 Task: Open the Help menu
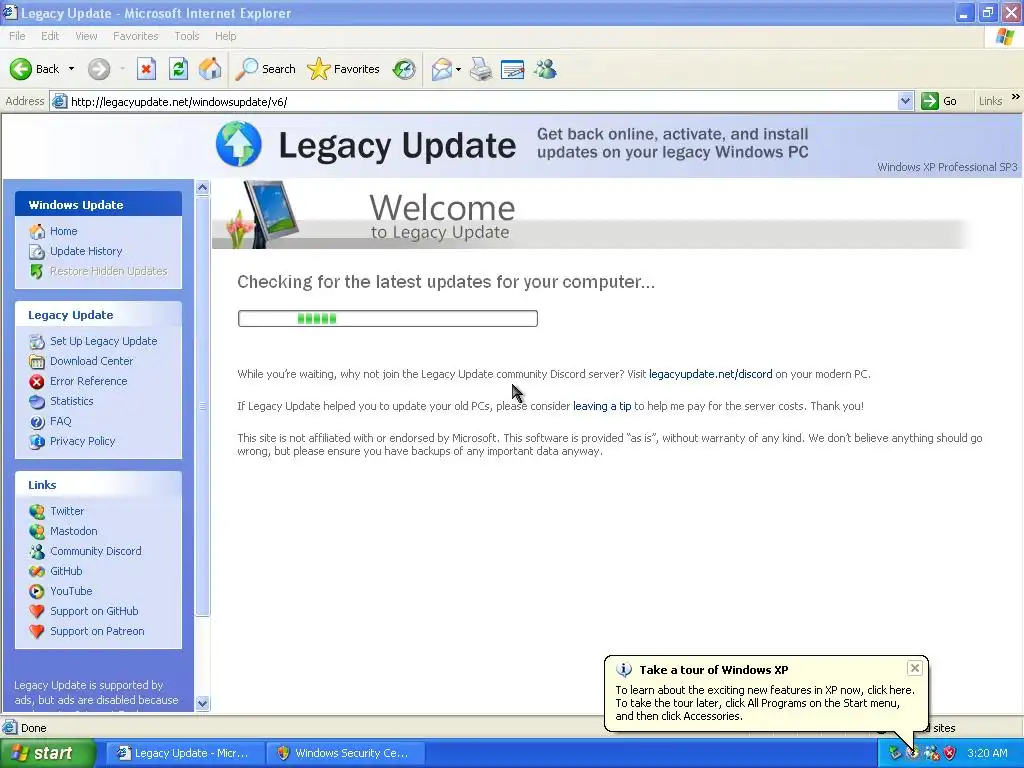click(x=225, y=36)
